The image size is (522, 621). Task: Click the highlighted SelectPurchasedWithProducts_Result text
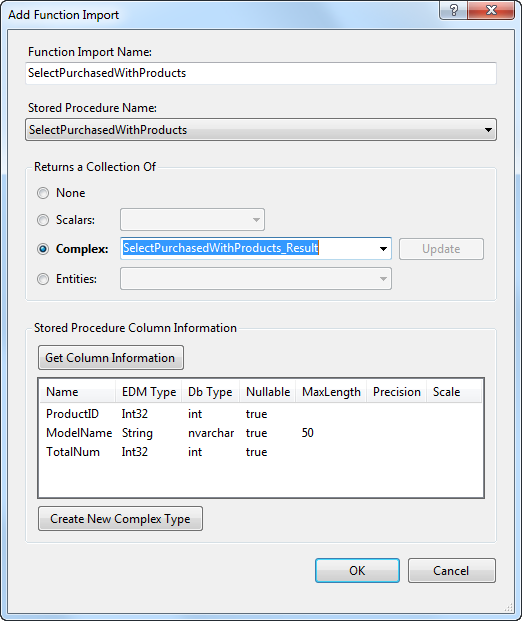coord(221,248)
